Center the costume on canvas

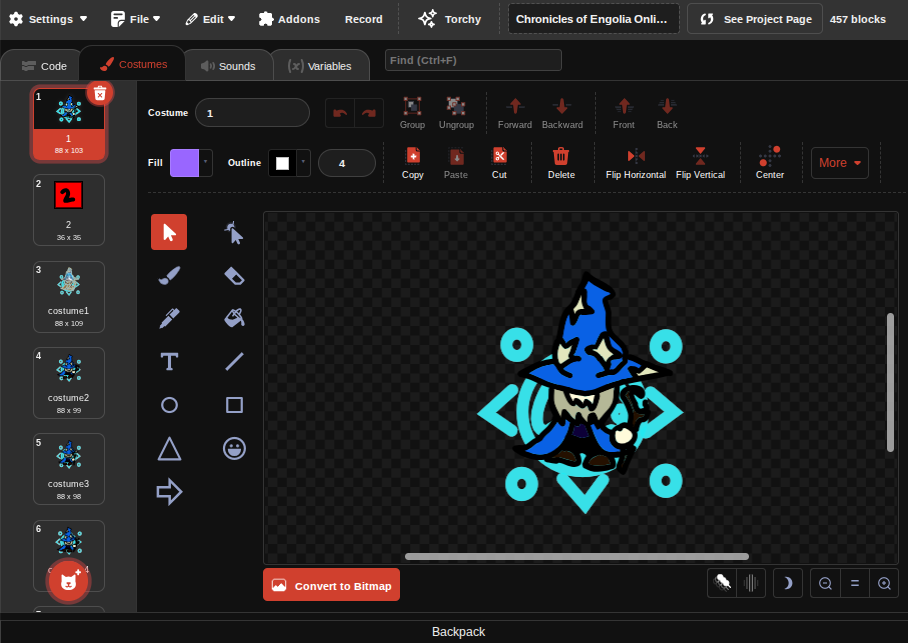pos(770,163)
